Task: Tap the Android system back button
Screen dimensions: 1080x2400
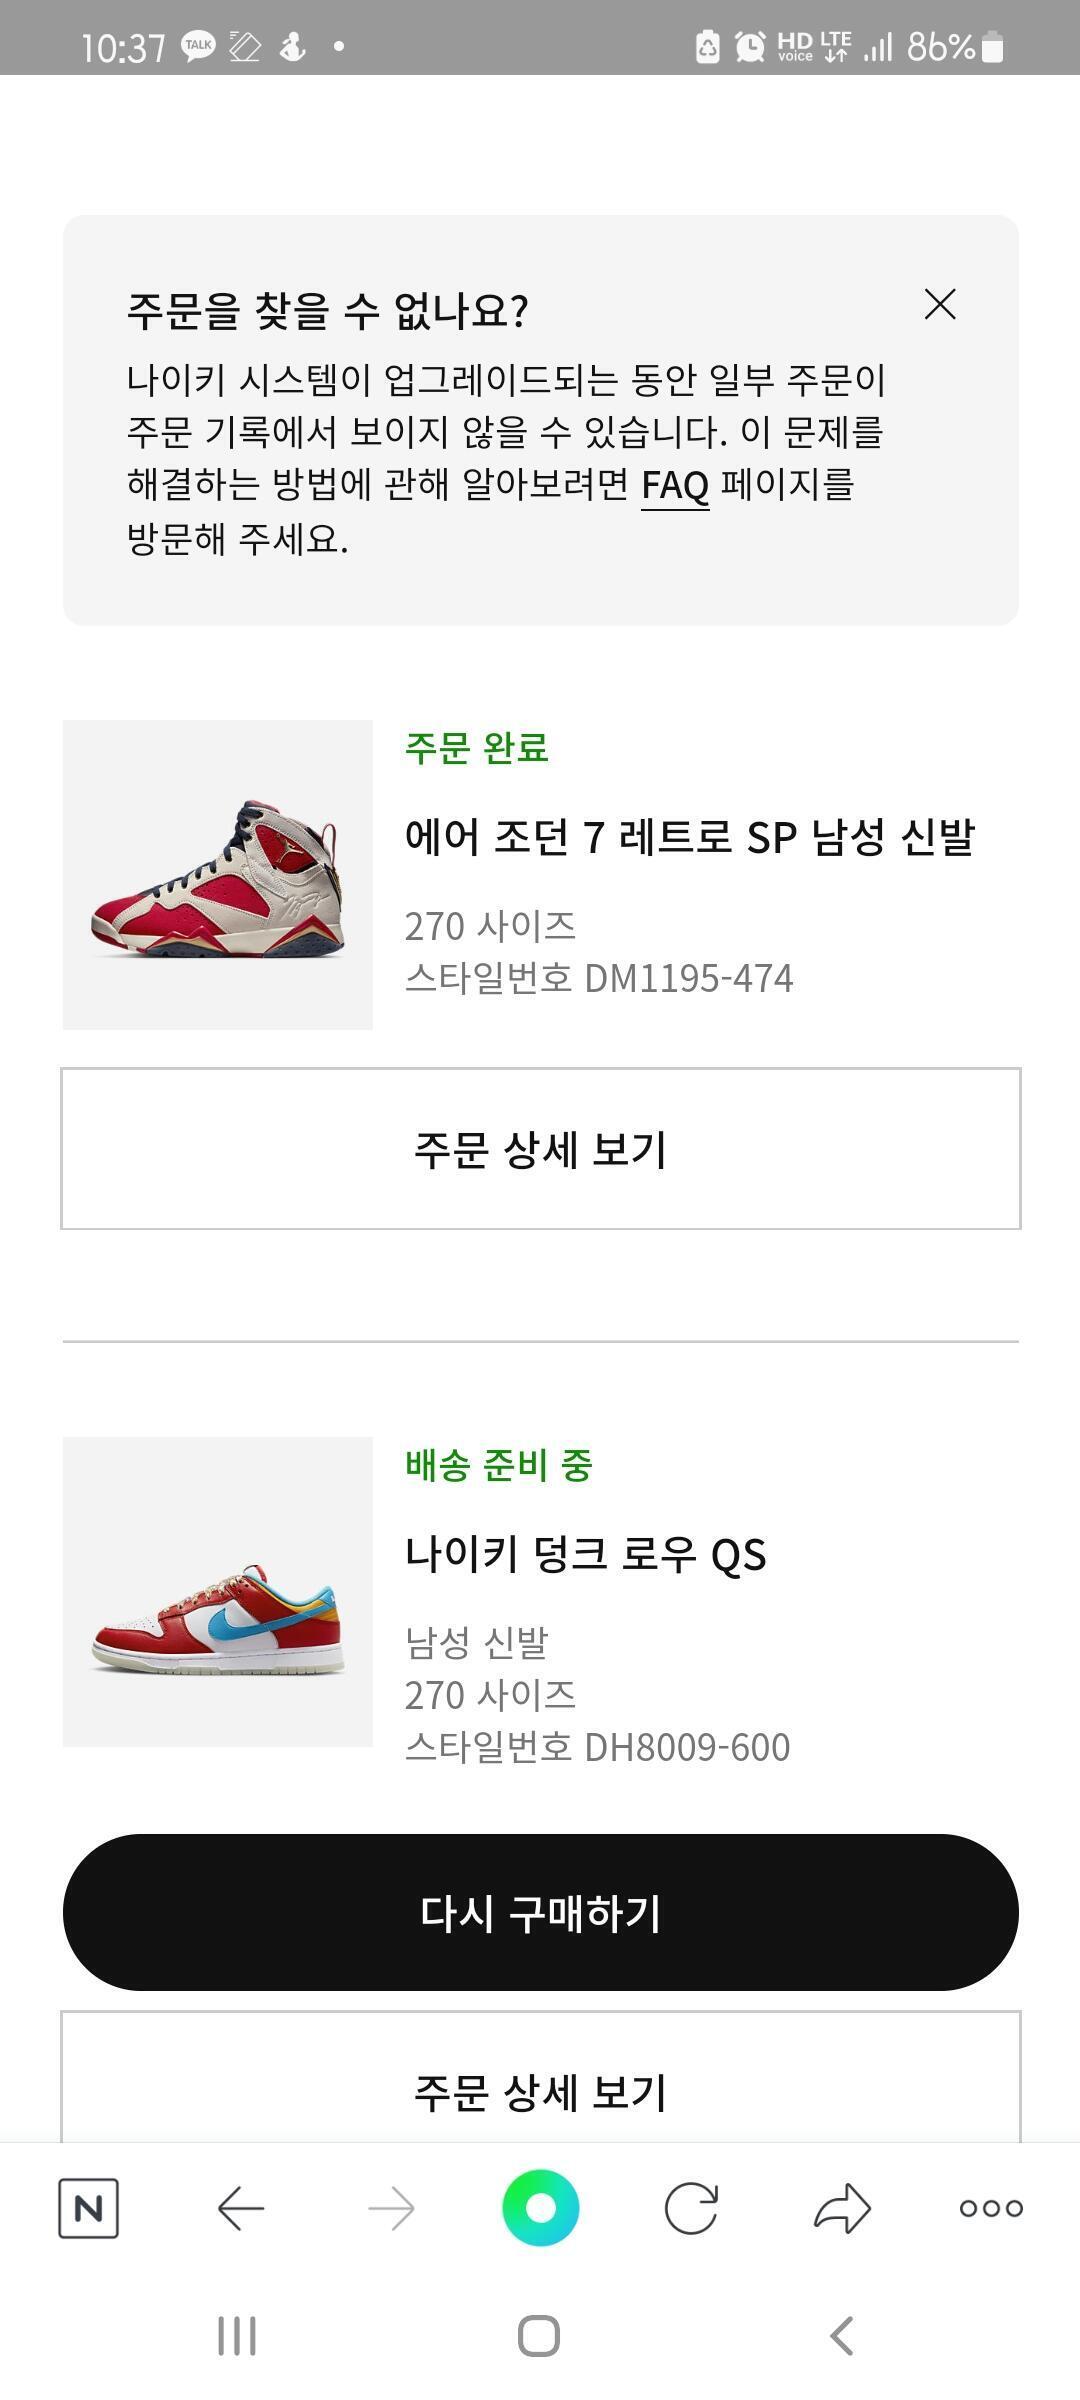Action: click(842, 2336)
